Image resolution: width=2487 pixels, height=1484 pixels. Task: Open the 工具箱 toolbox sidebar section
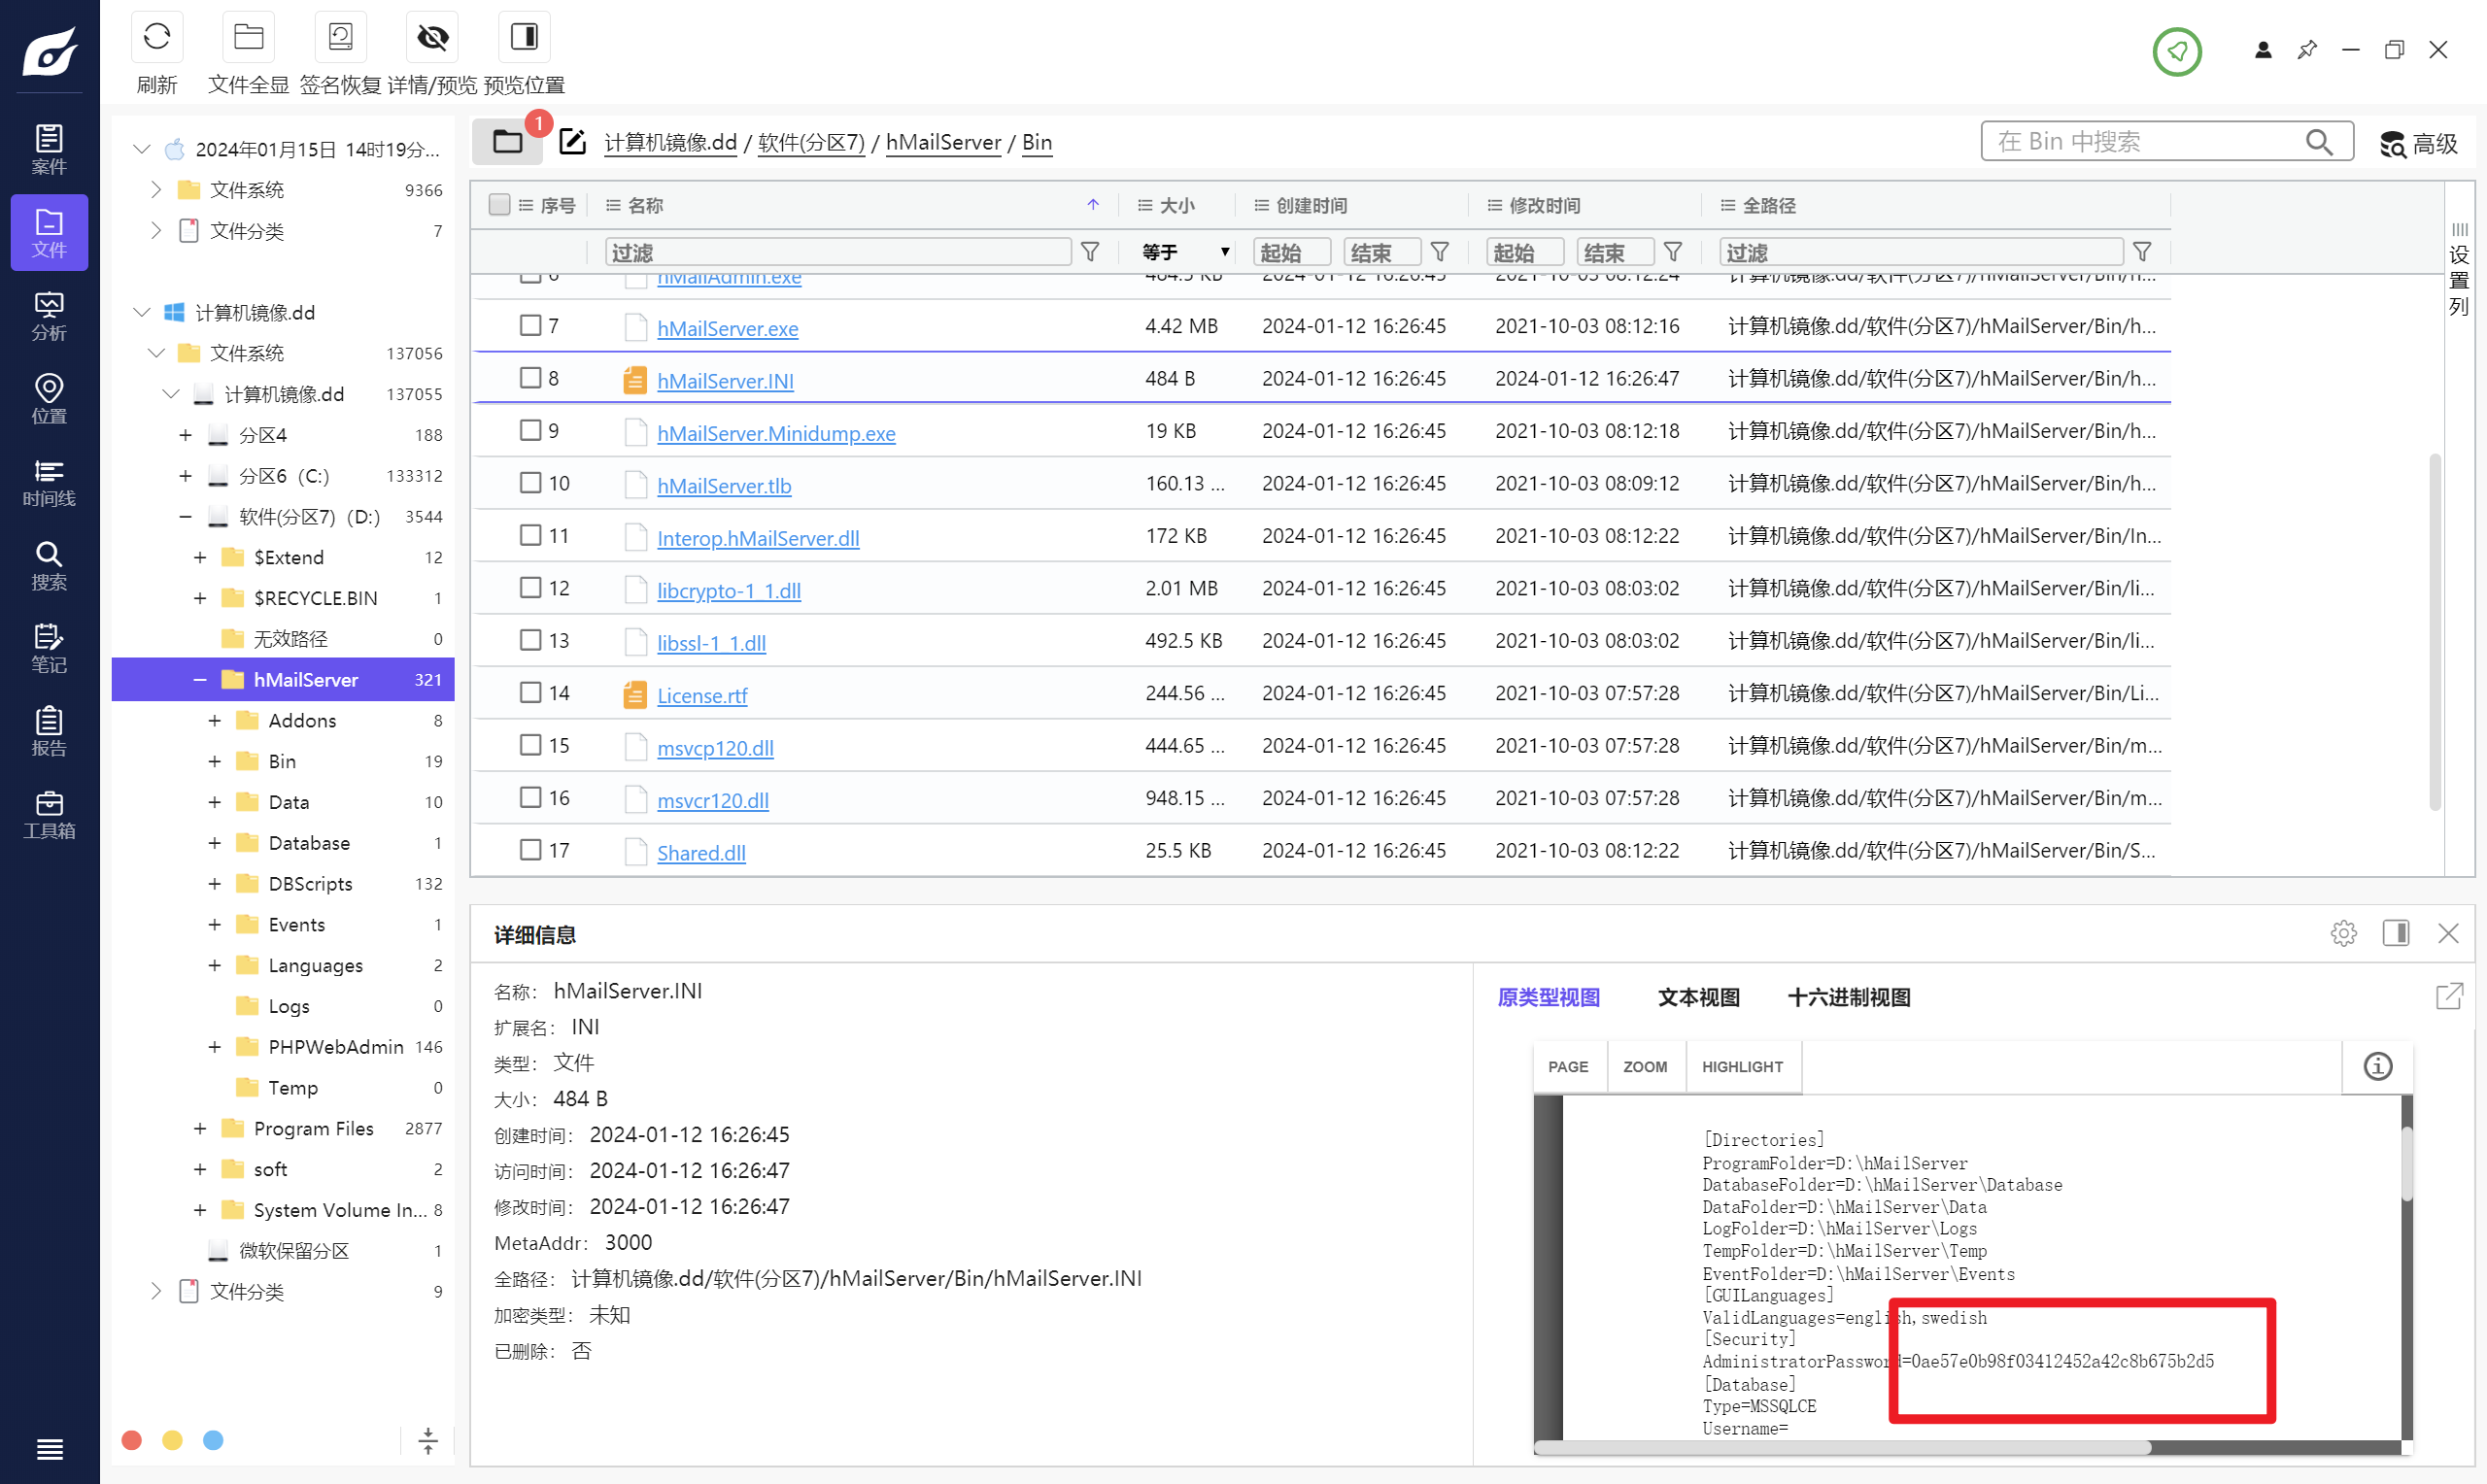[x=49, y=813]
